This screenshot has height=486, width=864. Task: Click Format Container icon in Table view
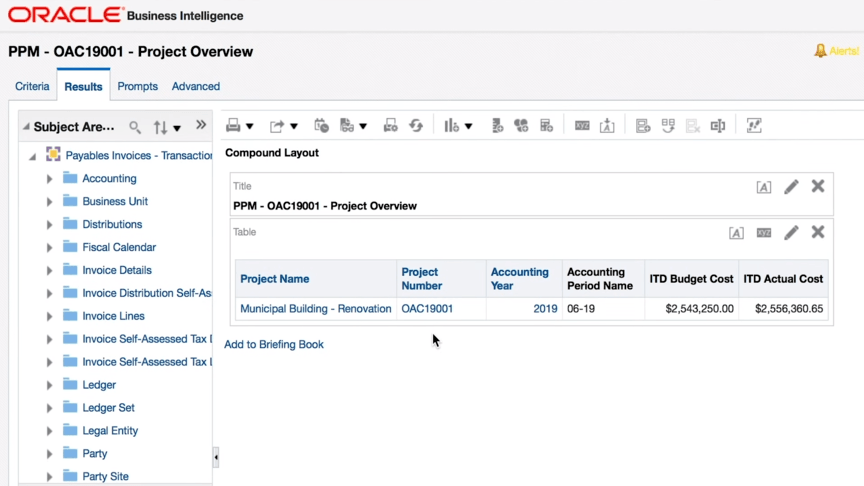click(x=736, y=233)
